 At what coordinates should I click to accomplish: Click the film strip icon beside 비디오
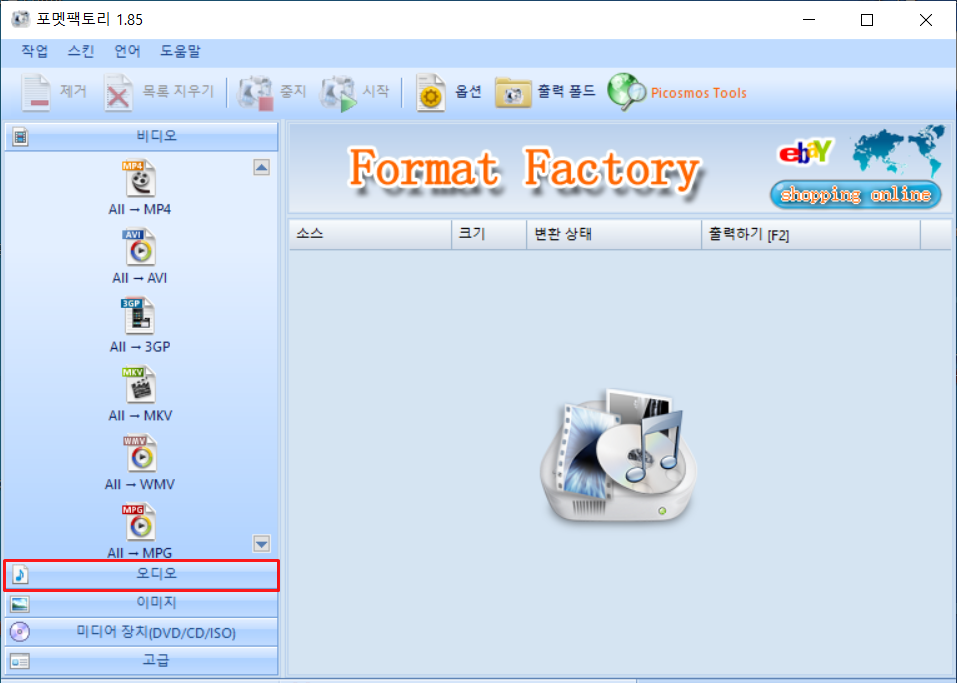(x=20, y=137)
